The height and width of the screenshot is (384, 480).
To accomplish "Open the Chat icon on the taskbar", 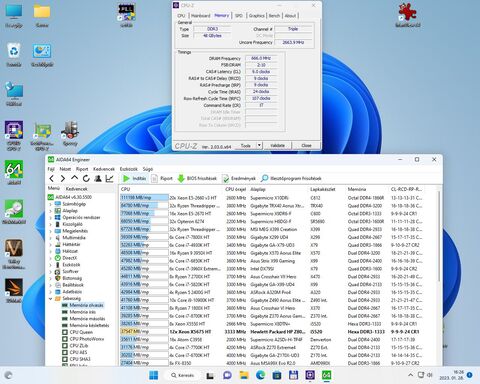I will (x=227, y=375).
